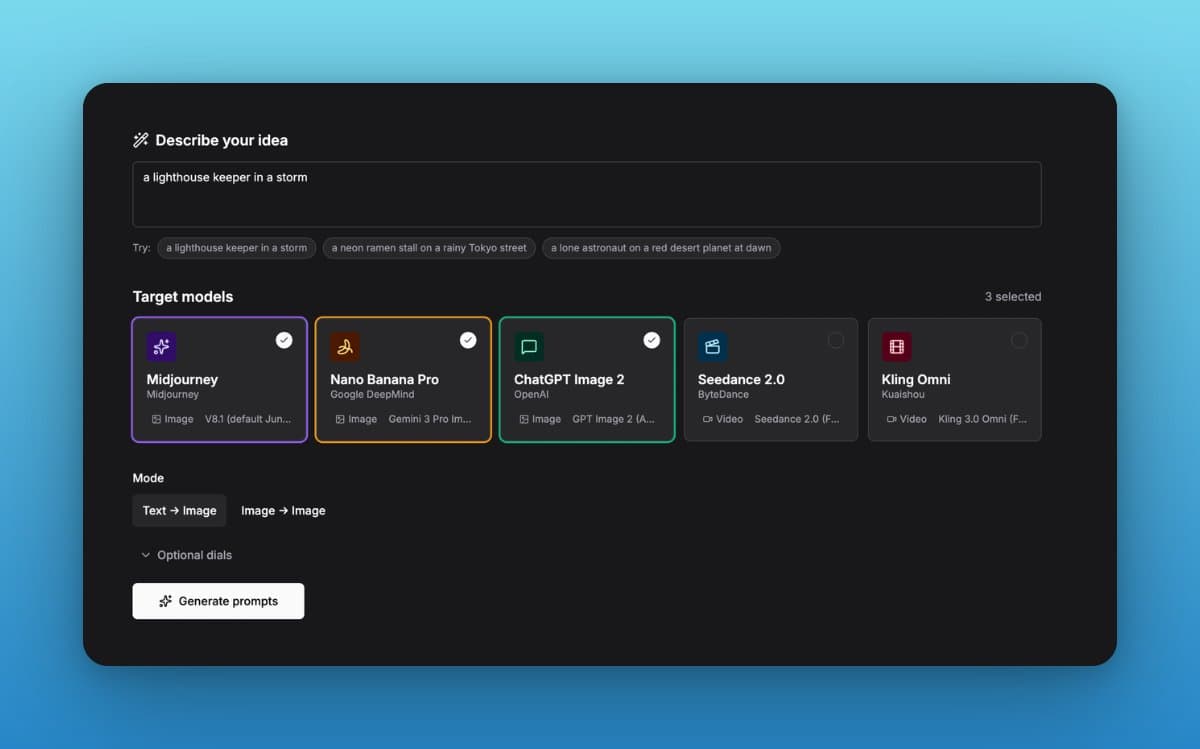The image size is (1200, 749).
Task: Click the video camera icon on Kling Omni card
Action: click(x=892, y=419)
